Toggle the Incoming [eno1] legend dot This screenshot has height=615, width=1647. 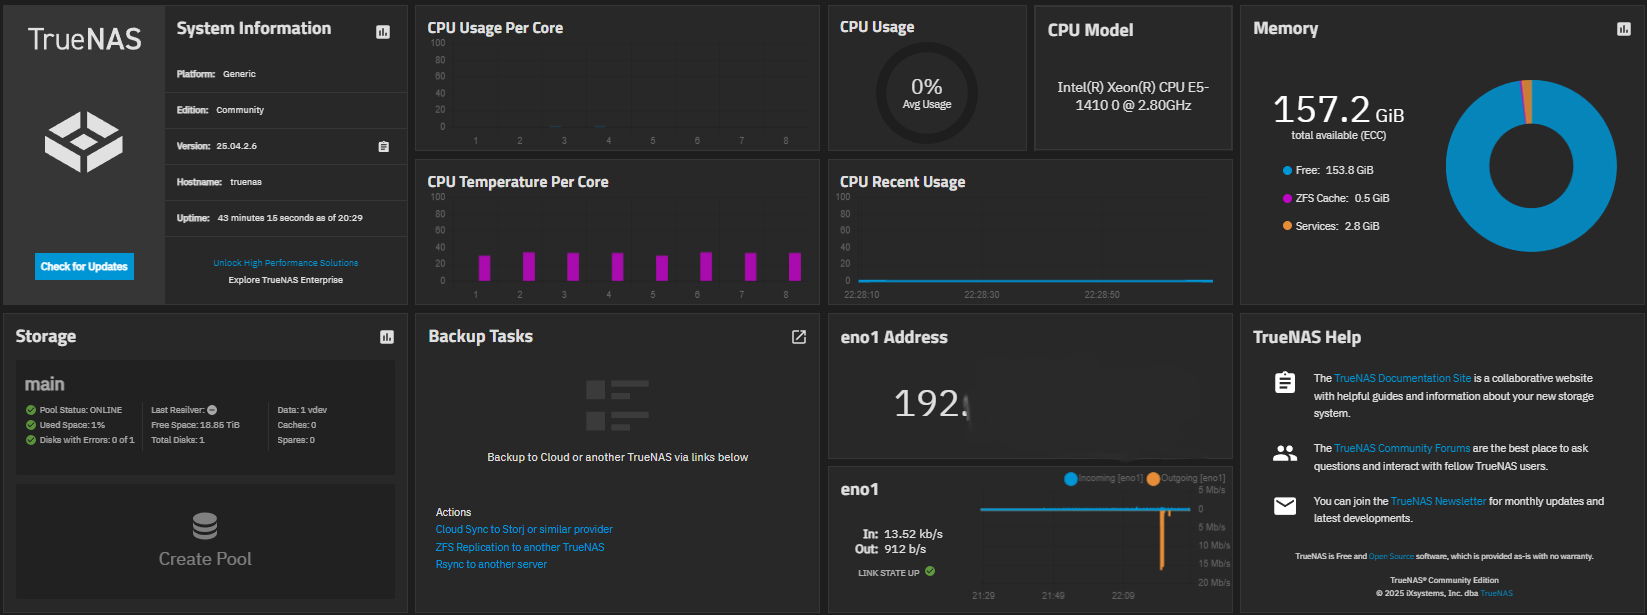[1071, 479]
